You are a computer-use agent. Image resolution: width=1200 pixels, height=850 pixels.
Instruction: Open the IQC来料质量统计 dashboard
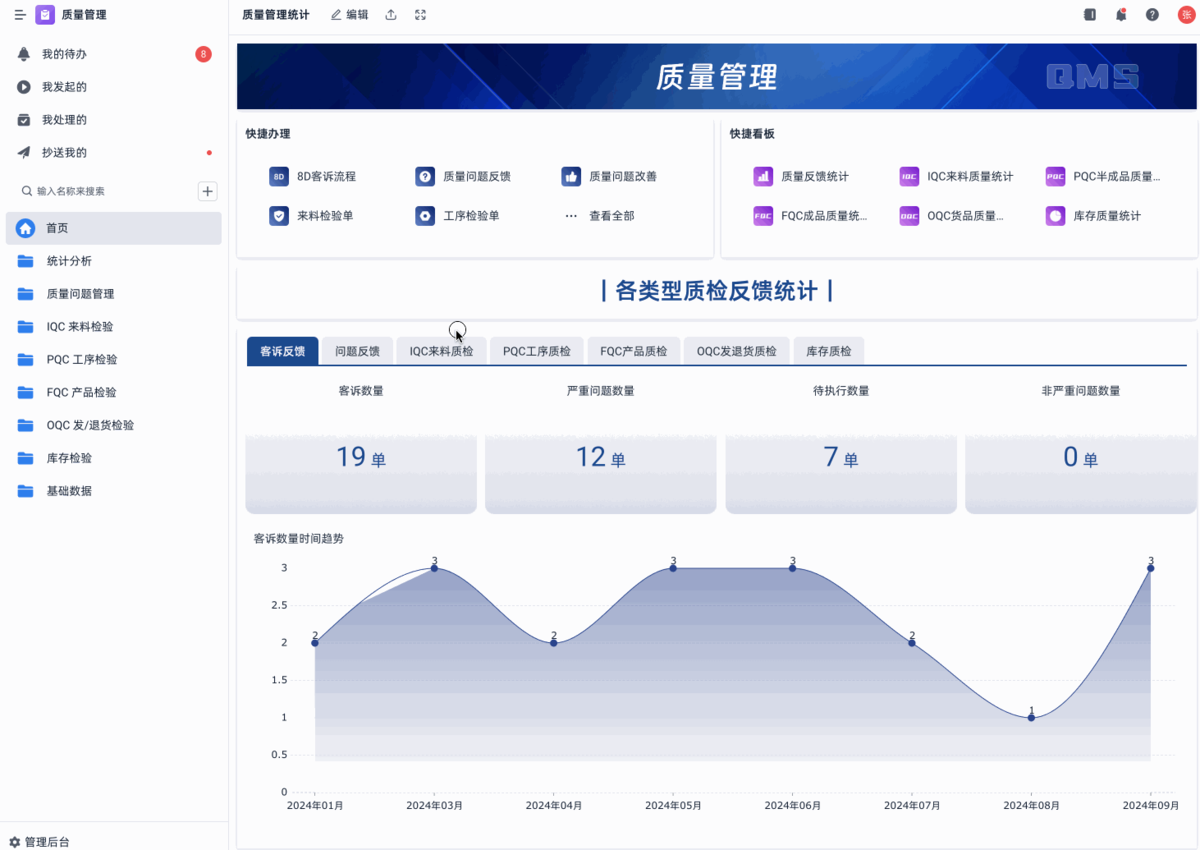tap(956, 176)
